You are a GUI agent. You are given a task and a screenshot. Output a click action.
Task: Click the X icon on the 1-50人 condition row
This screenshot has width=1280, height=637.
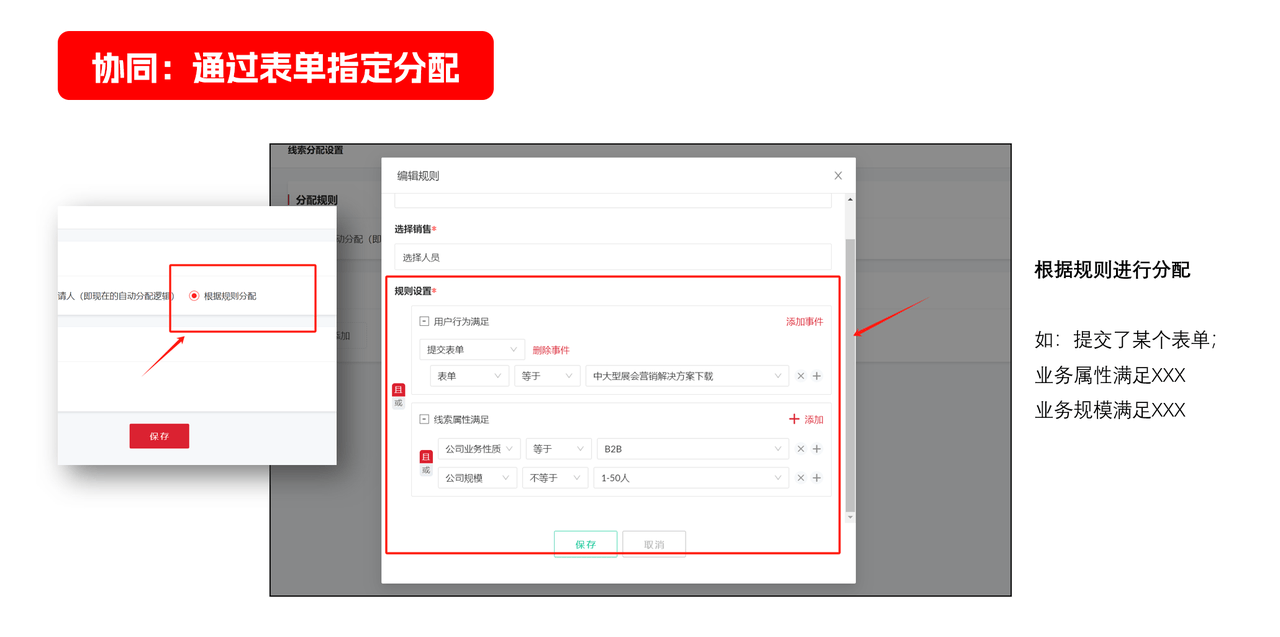799,478
